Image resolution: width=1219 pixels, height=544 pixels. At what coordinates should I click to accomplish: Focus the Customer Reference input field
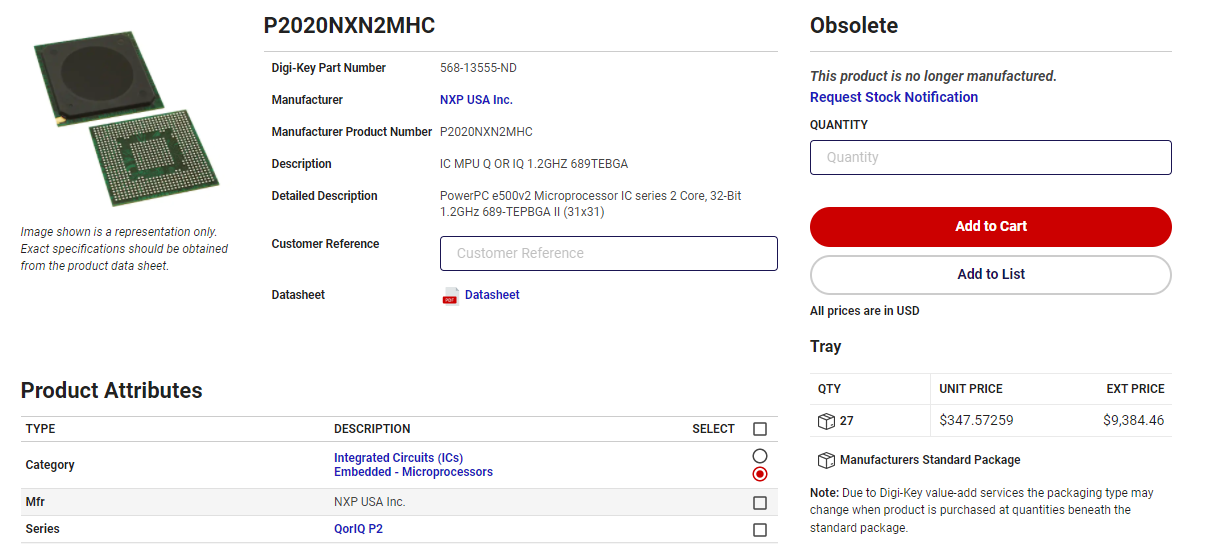click(609, 253)
